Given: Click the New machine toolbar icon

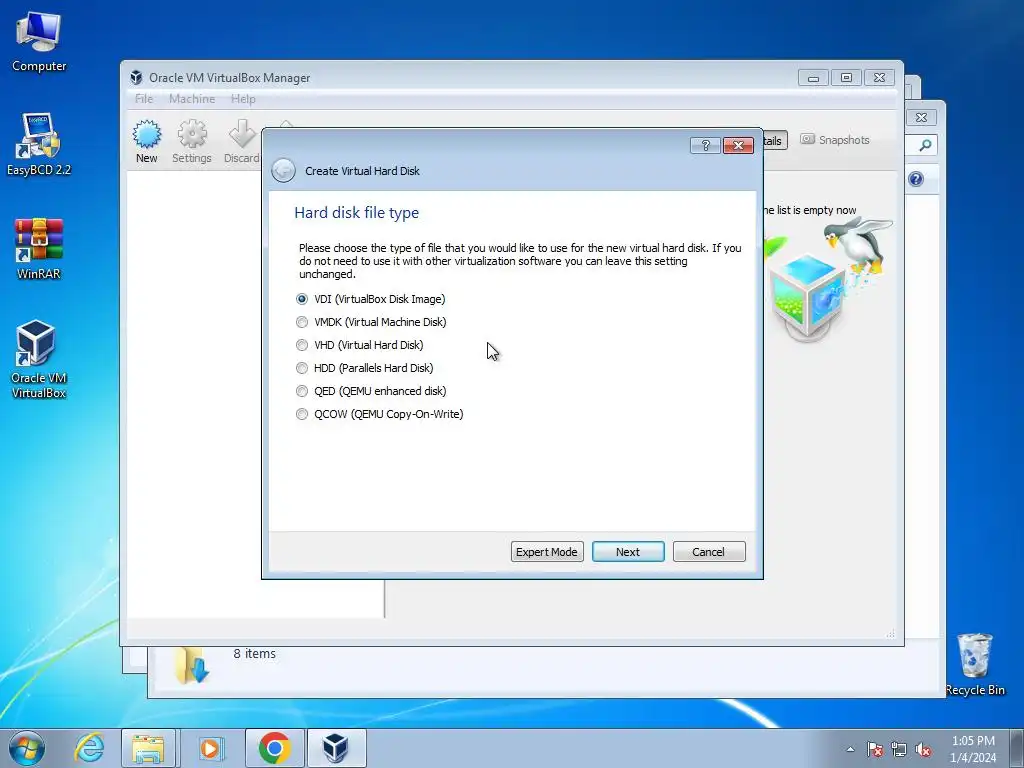Looking at the screenshot, I should [147, 141].
